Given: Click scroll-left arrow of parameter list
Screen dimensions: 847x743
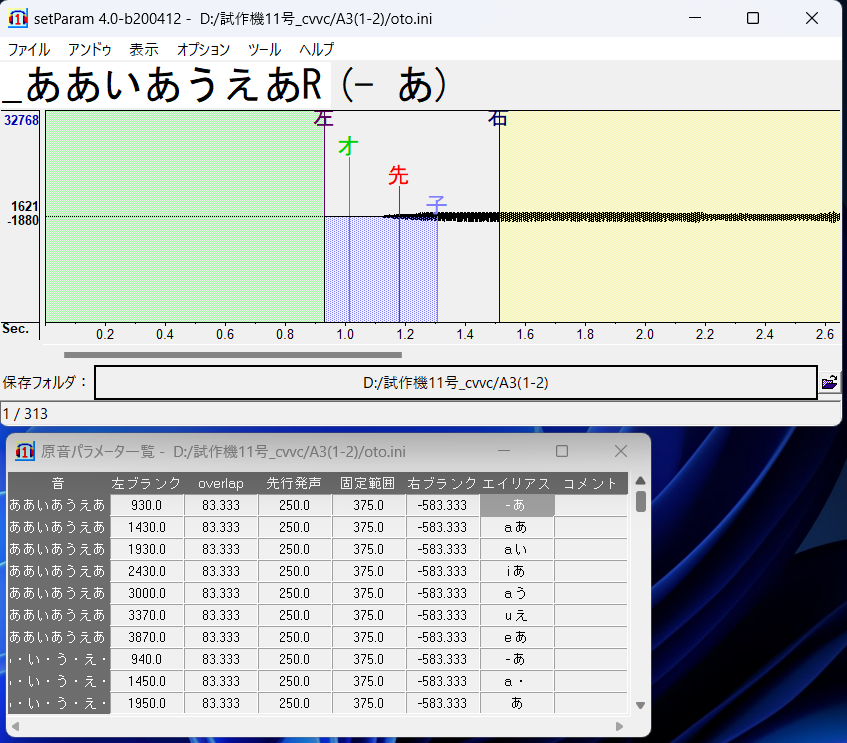Looking at the screenshot, I should (15, 726).
